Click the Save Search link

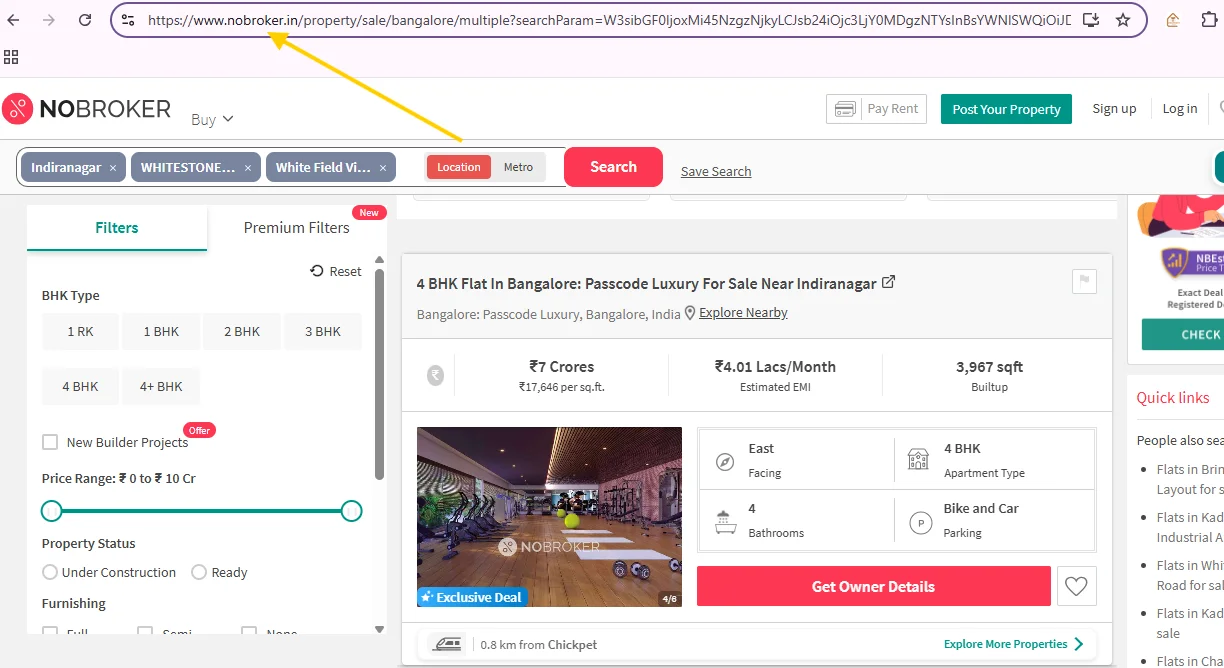coord(716,171)
